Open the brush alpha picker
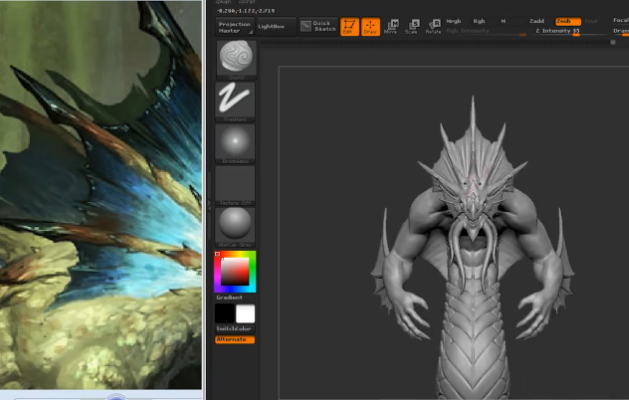This screenshot has width=629, height=400. [235, 143]
